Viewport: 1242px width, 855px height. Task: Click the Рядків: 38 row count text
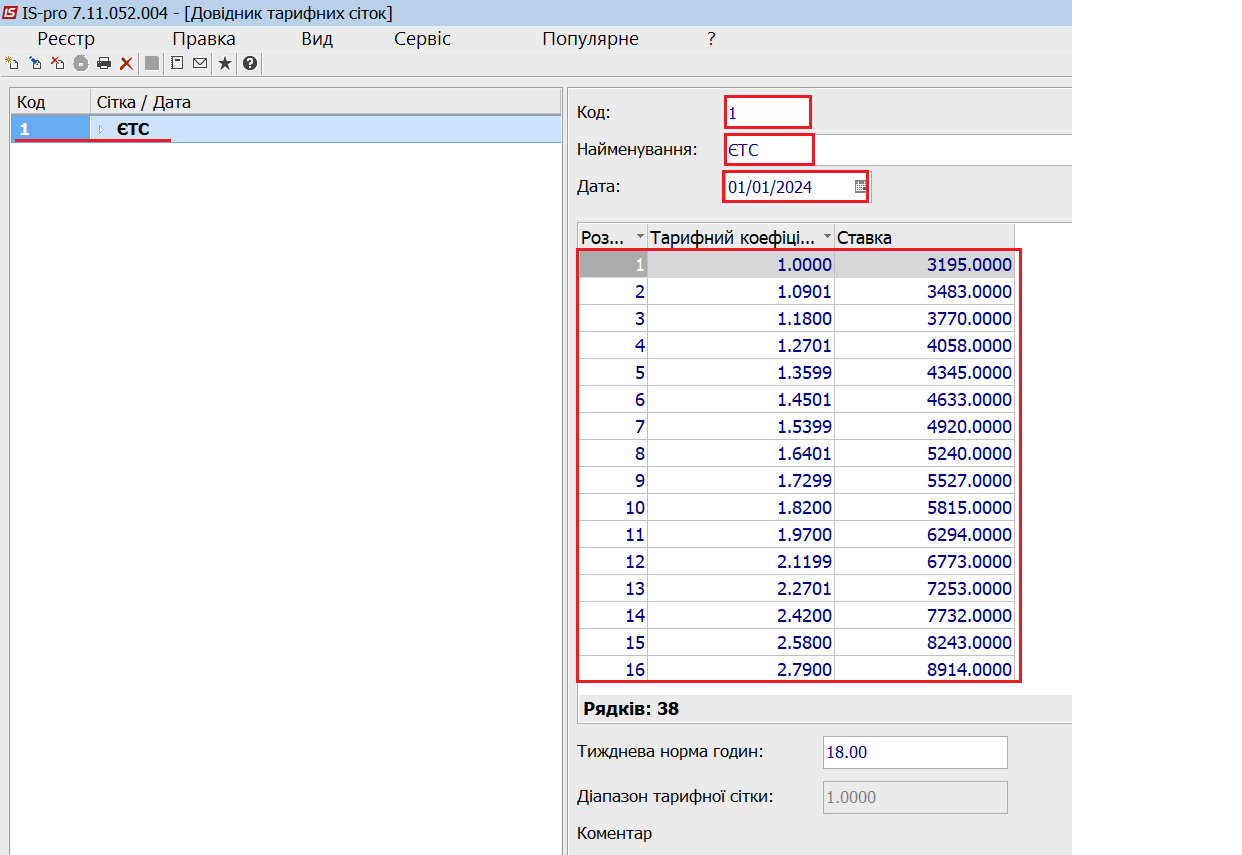click(x=631, y=709)
